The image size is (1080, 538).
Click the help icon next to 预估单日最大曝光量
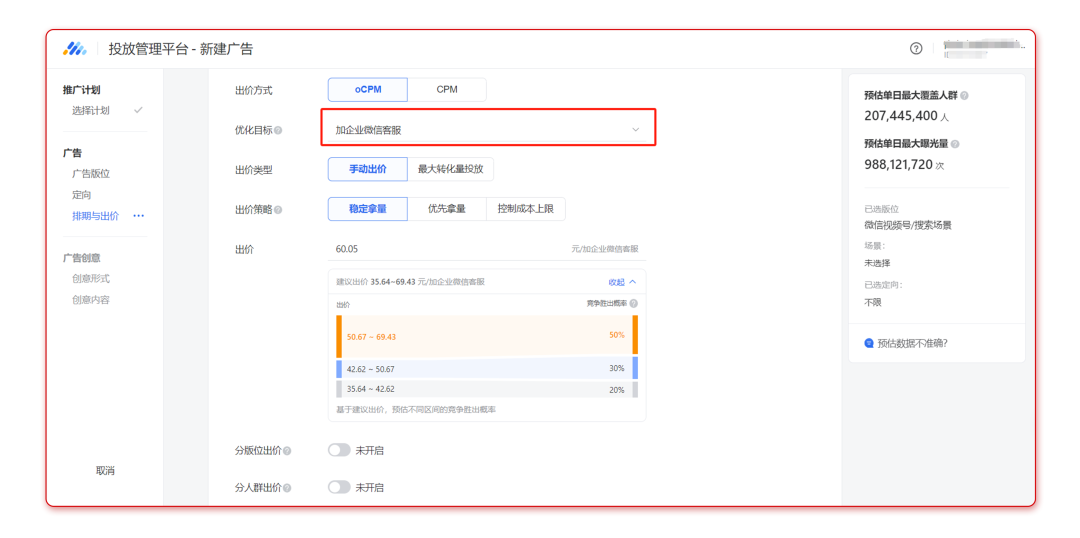point(955,144)
